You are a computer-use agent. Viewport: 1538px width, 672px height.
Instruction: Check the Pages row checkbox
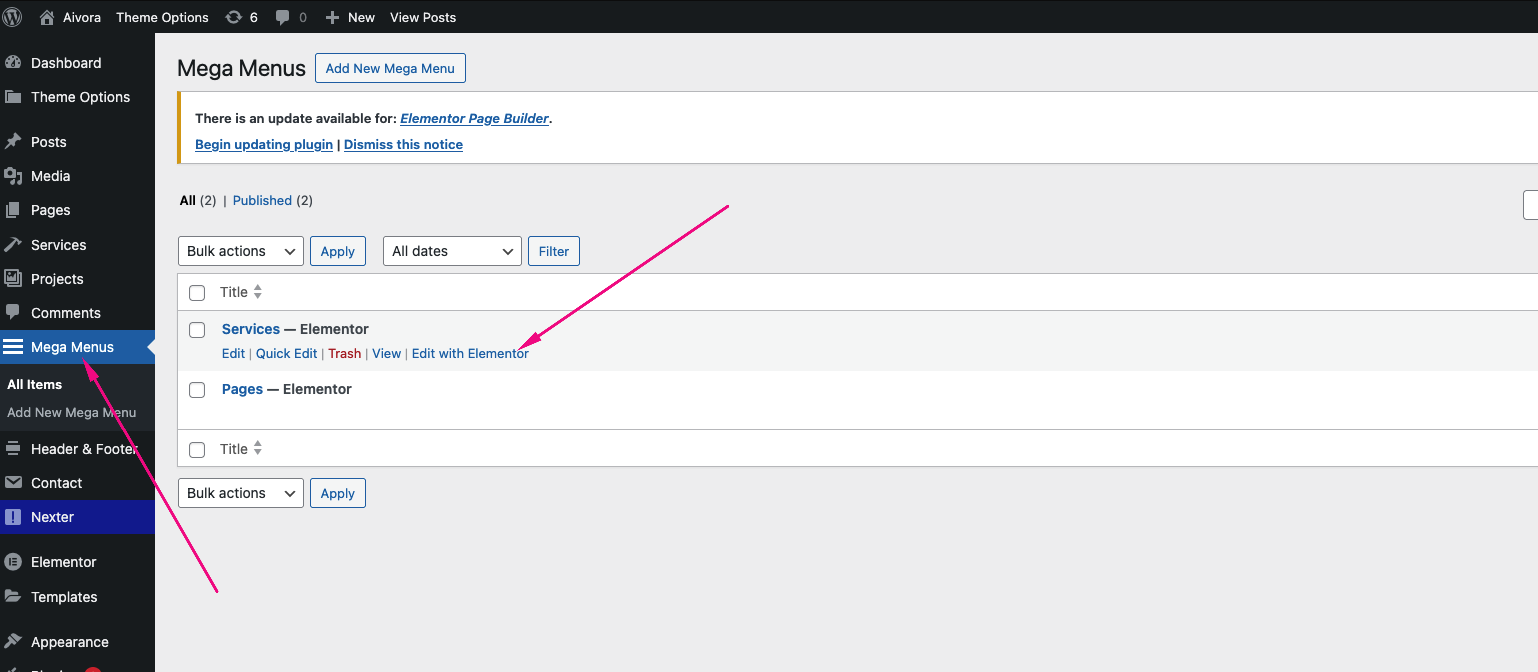197,390
